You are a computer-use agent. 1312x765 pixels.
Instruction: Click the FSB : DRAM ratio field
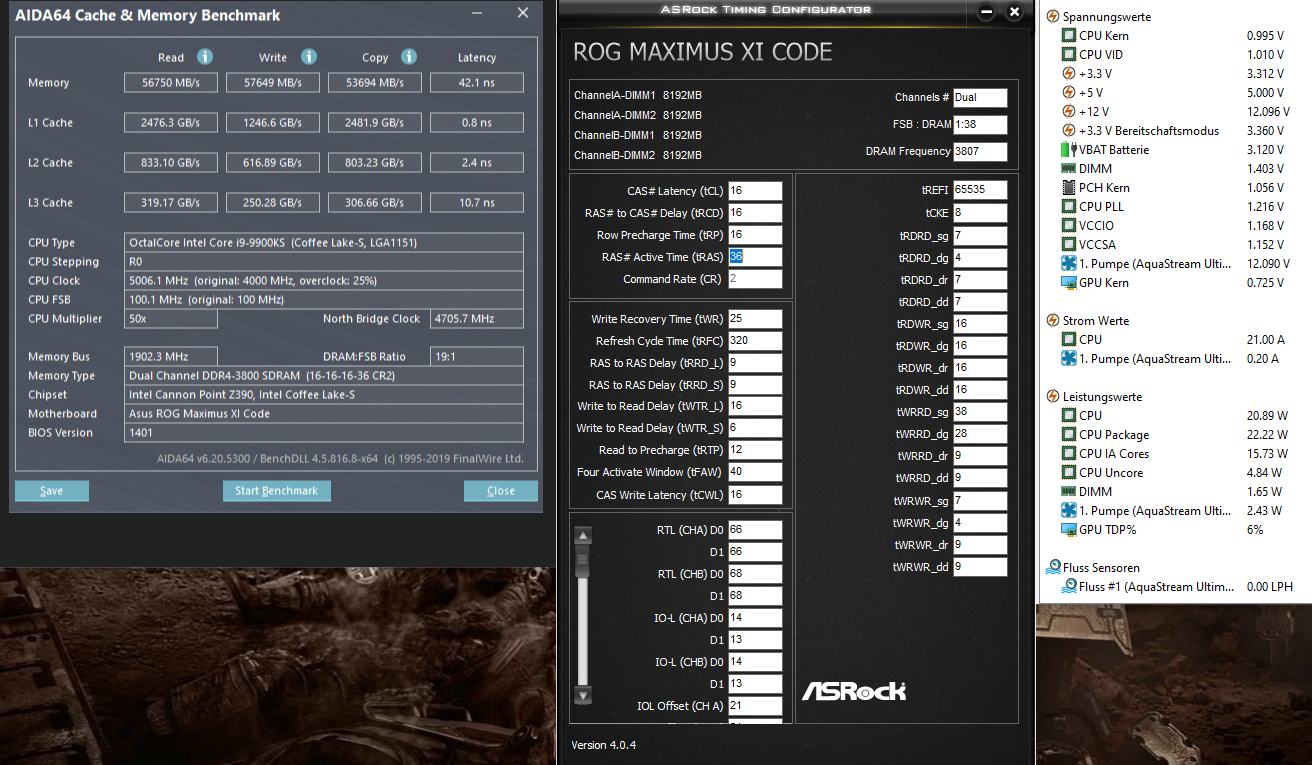pyautogui.click(x=980, y=125)
